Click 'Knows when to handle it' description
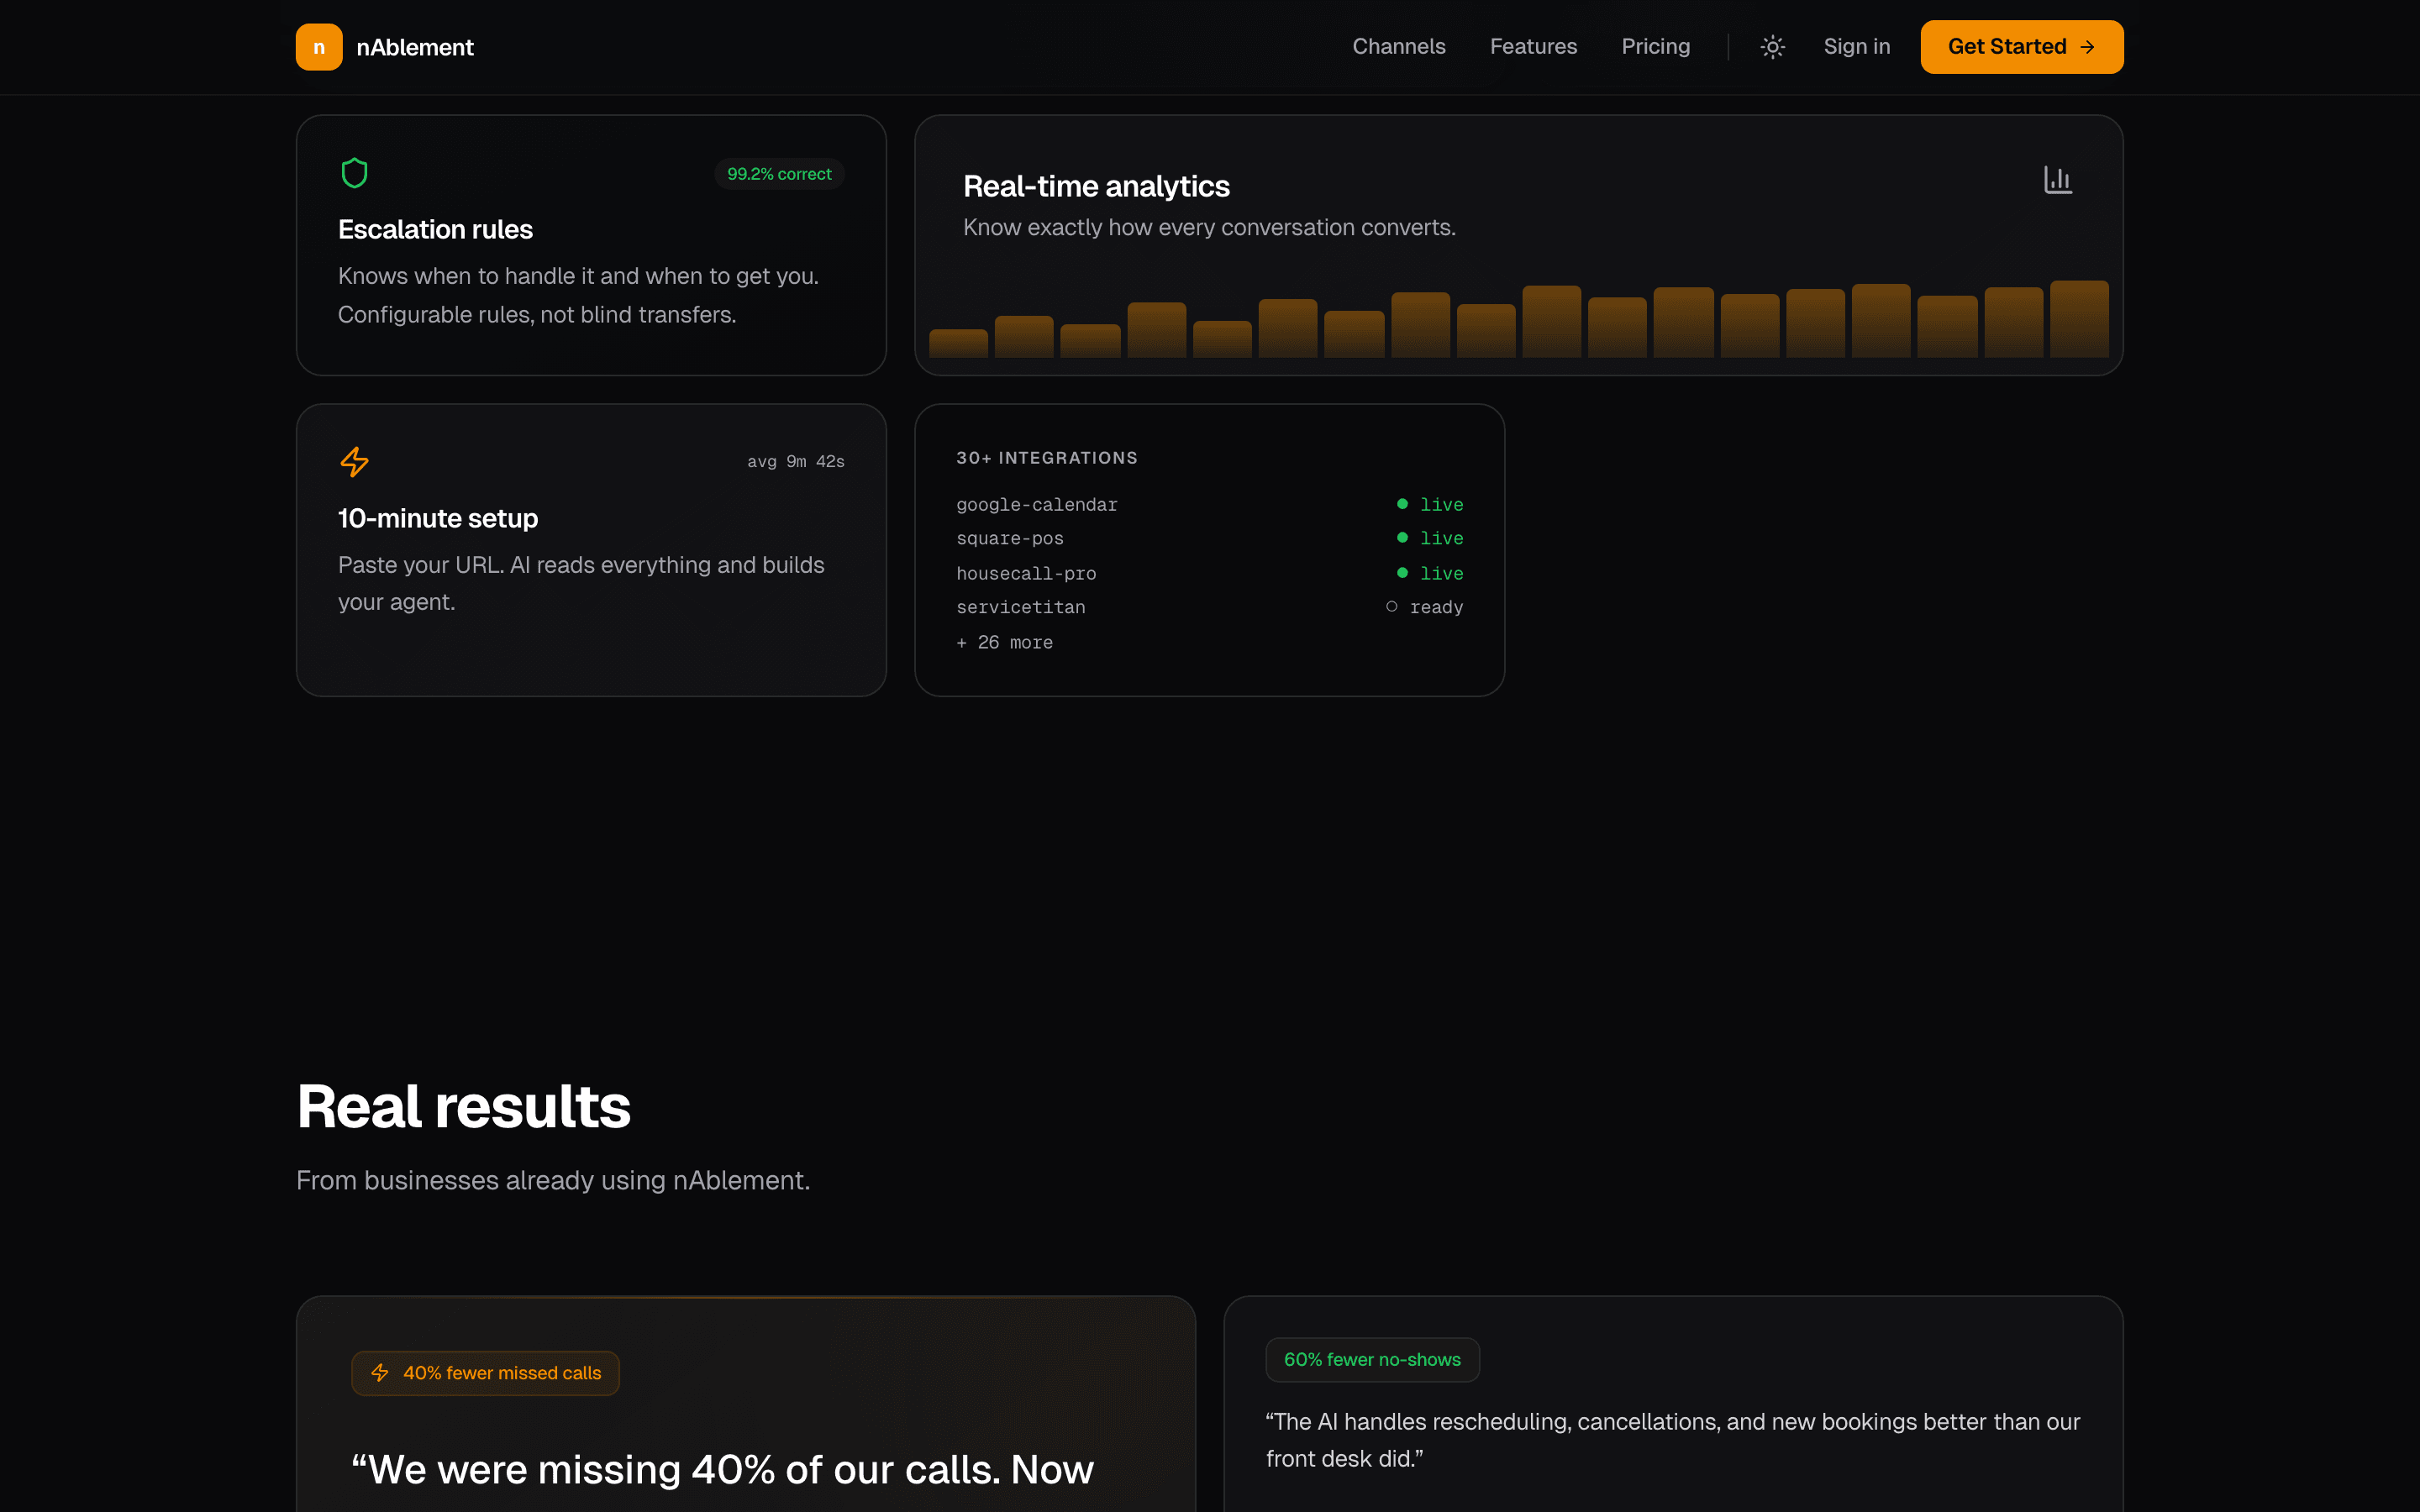Image resolution: width=2420 pixels, height=1512 pixels. pyautogui.click(x=578, y=295)
